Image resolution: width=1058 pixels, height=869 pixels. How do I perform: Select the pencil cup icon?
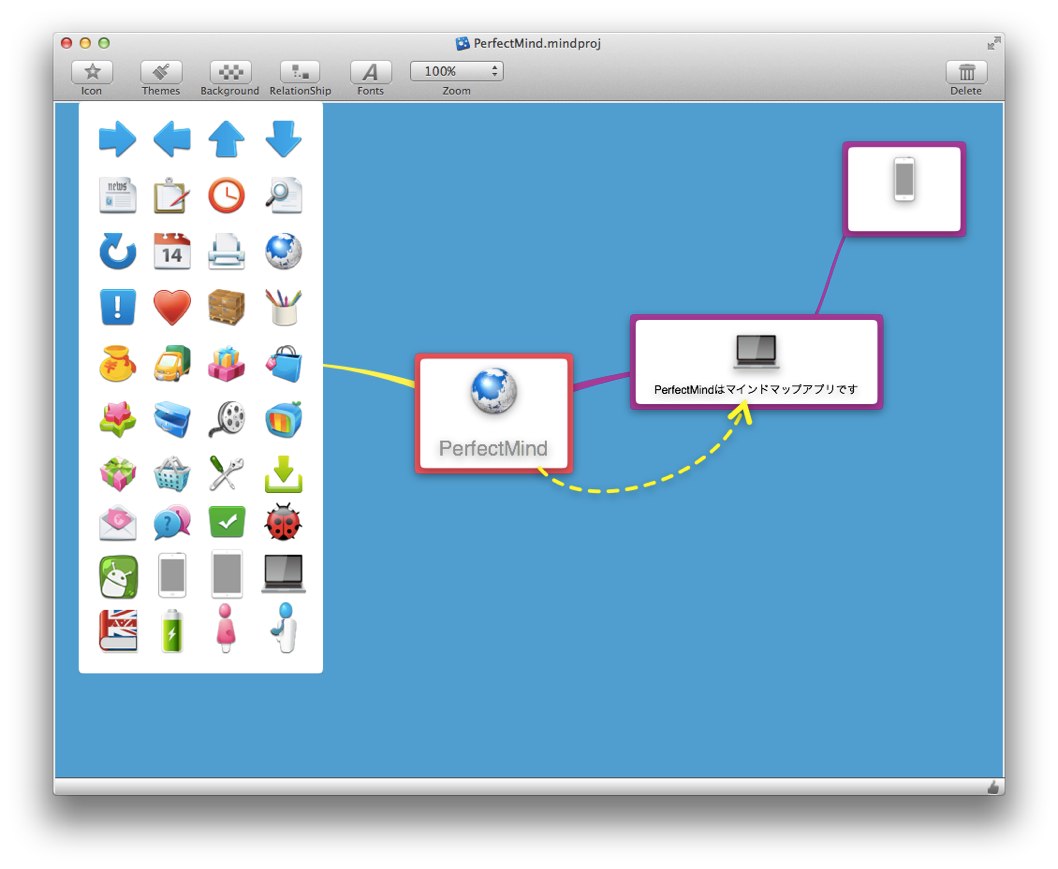coord(283,307)
